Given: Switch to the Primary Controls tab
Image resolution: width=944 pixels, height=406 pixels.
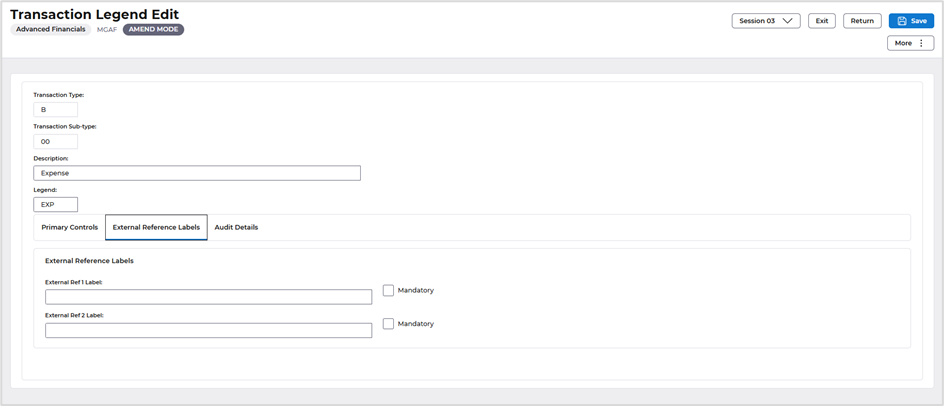Looking at the screenshot, I should coord(70,228).
